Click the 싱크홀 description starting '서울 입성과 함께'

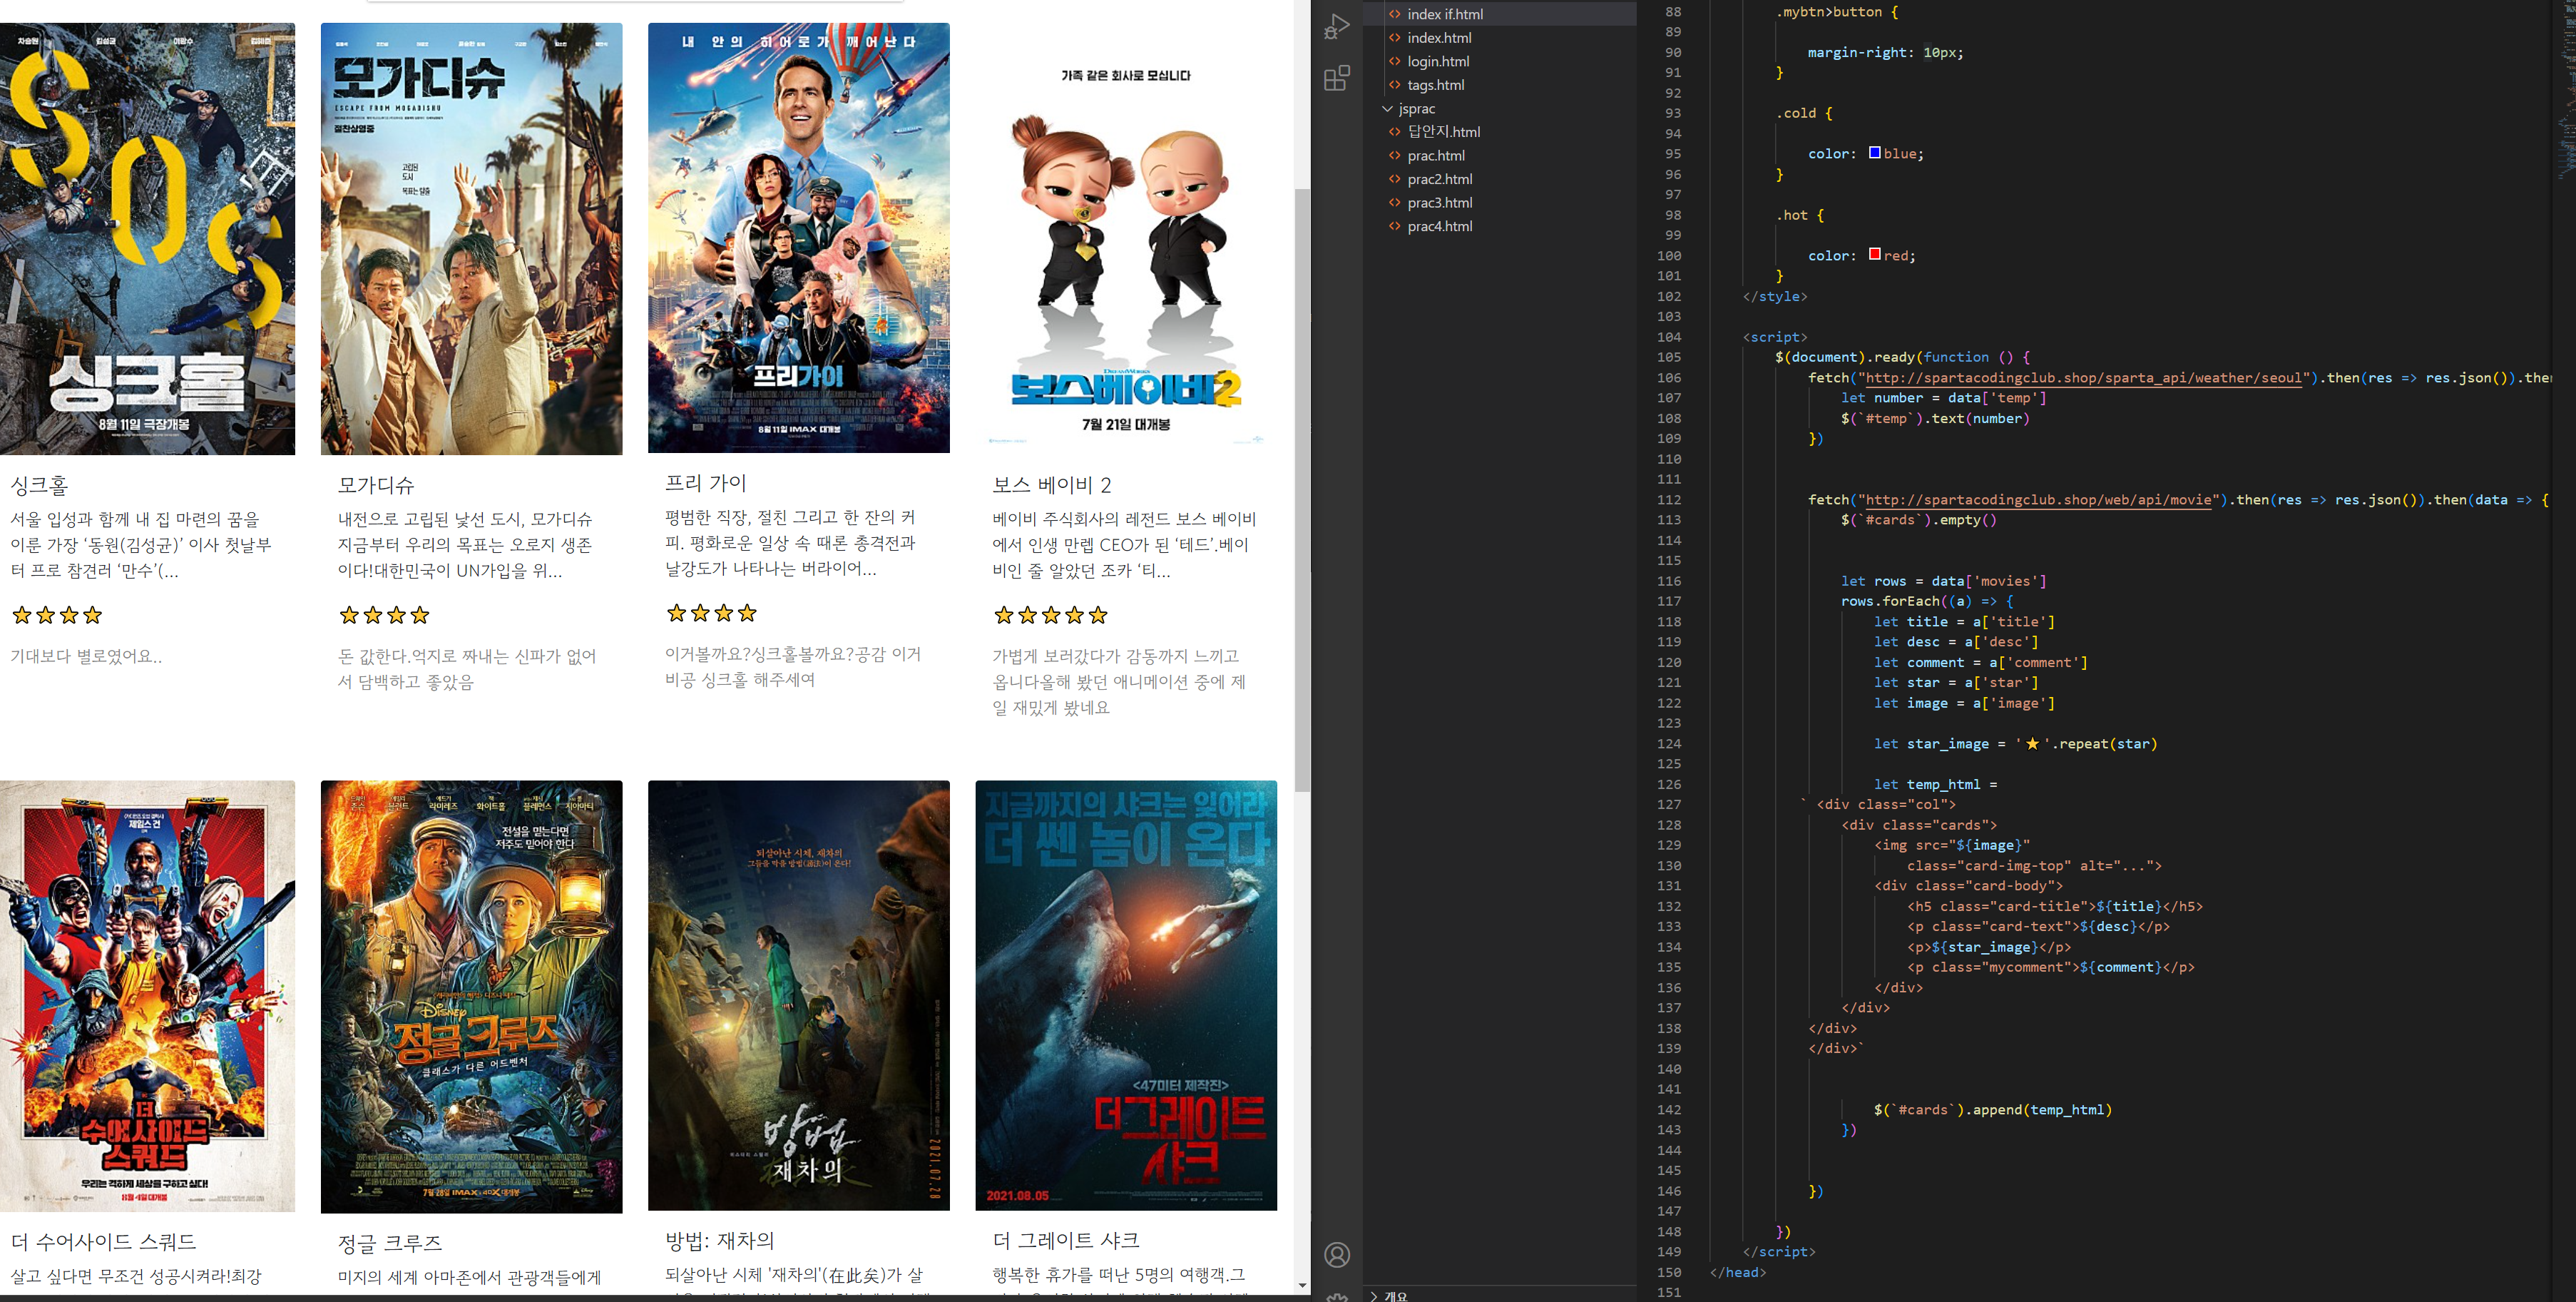coord(141,545)
